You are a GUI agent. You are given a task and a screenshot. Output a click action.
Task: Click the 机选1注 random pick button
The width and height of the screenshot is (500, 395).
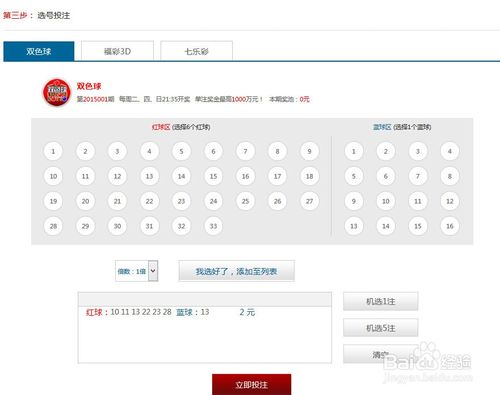tap(380, 301)
